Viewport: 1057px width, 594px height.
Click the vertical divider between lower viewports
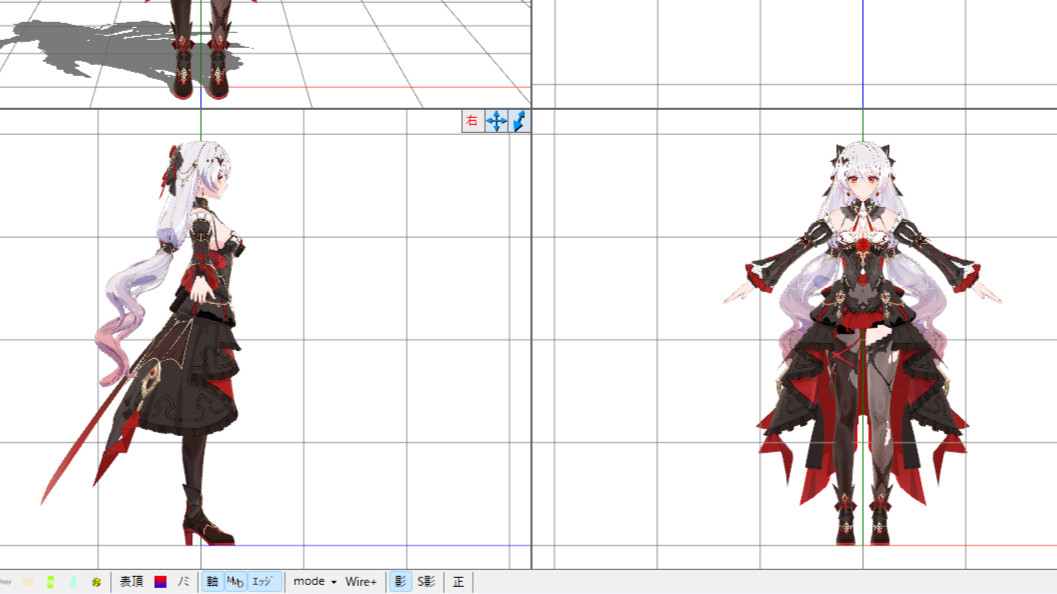[531, 340]
